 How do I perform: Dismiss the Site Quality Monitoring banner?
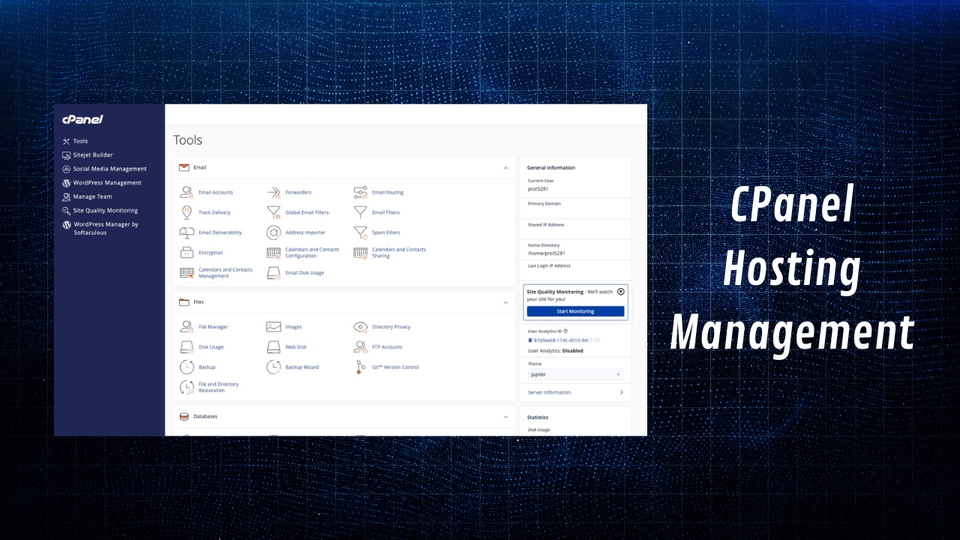point(620,292)
